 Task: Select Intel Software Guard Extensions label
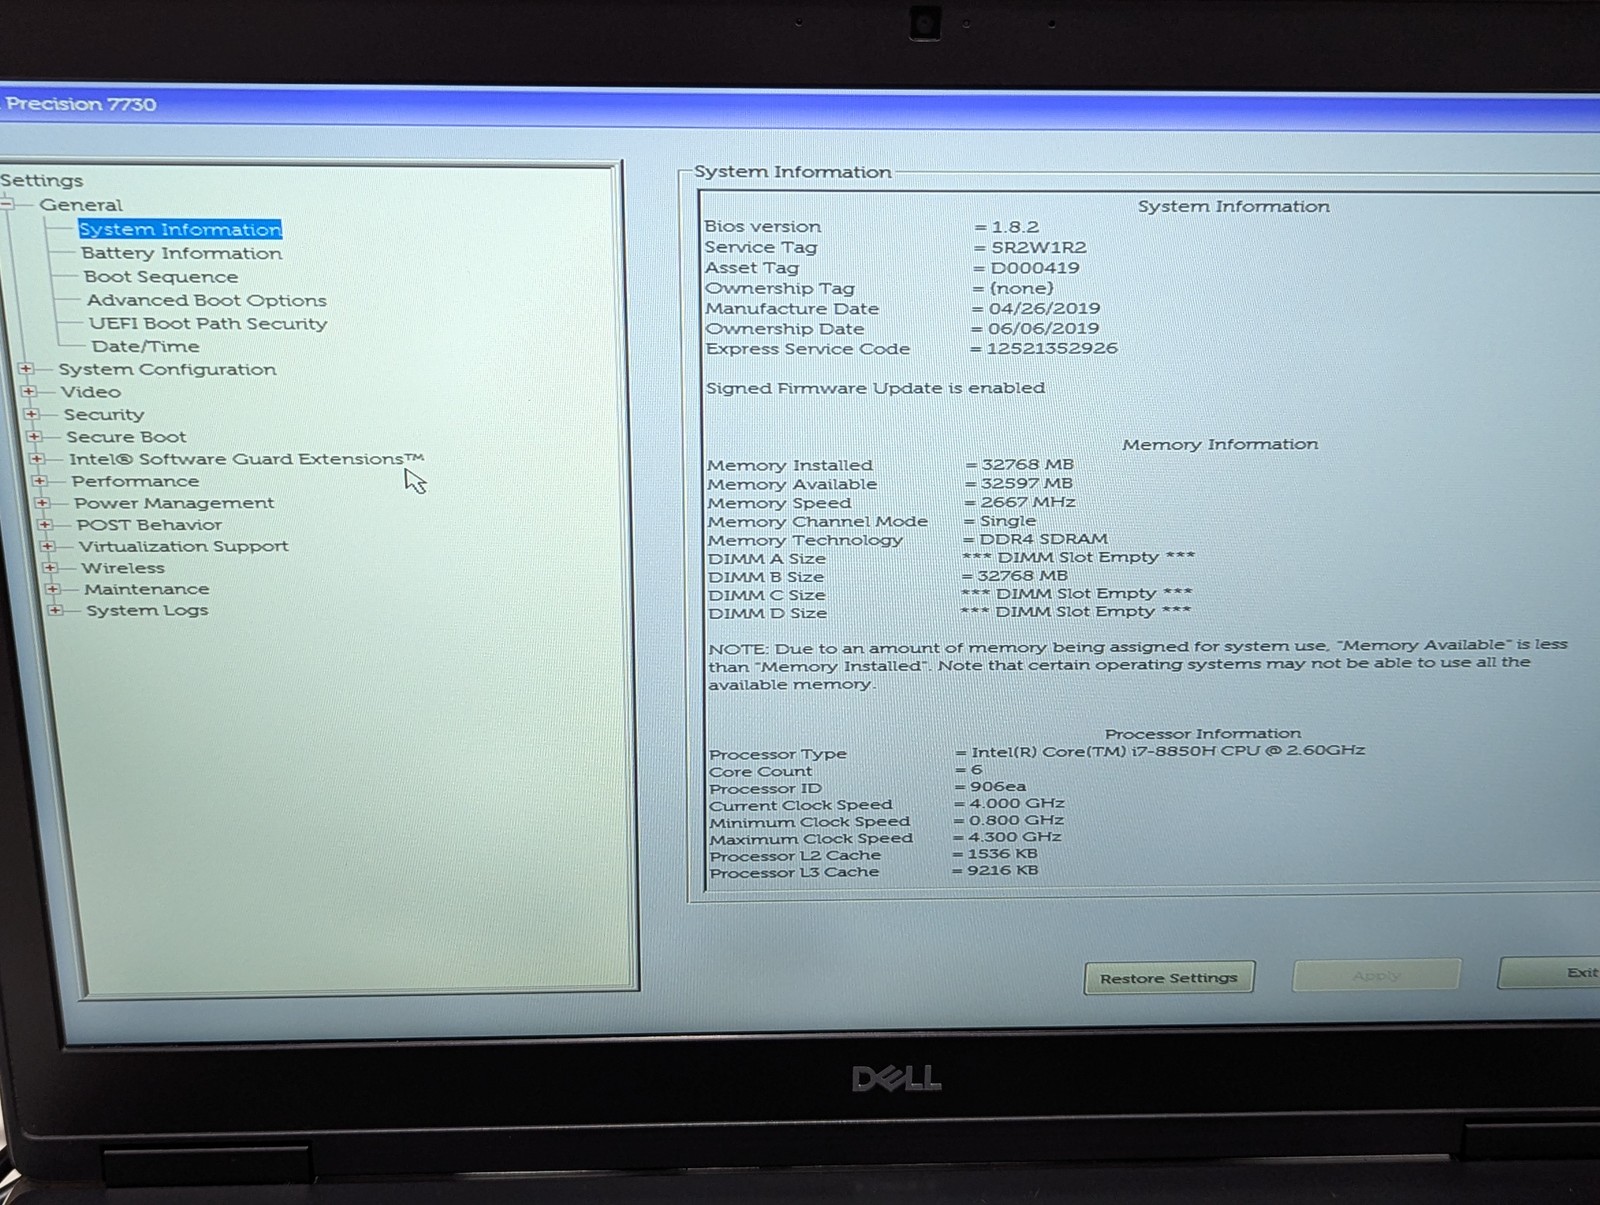click(246, 459)
